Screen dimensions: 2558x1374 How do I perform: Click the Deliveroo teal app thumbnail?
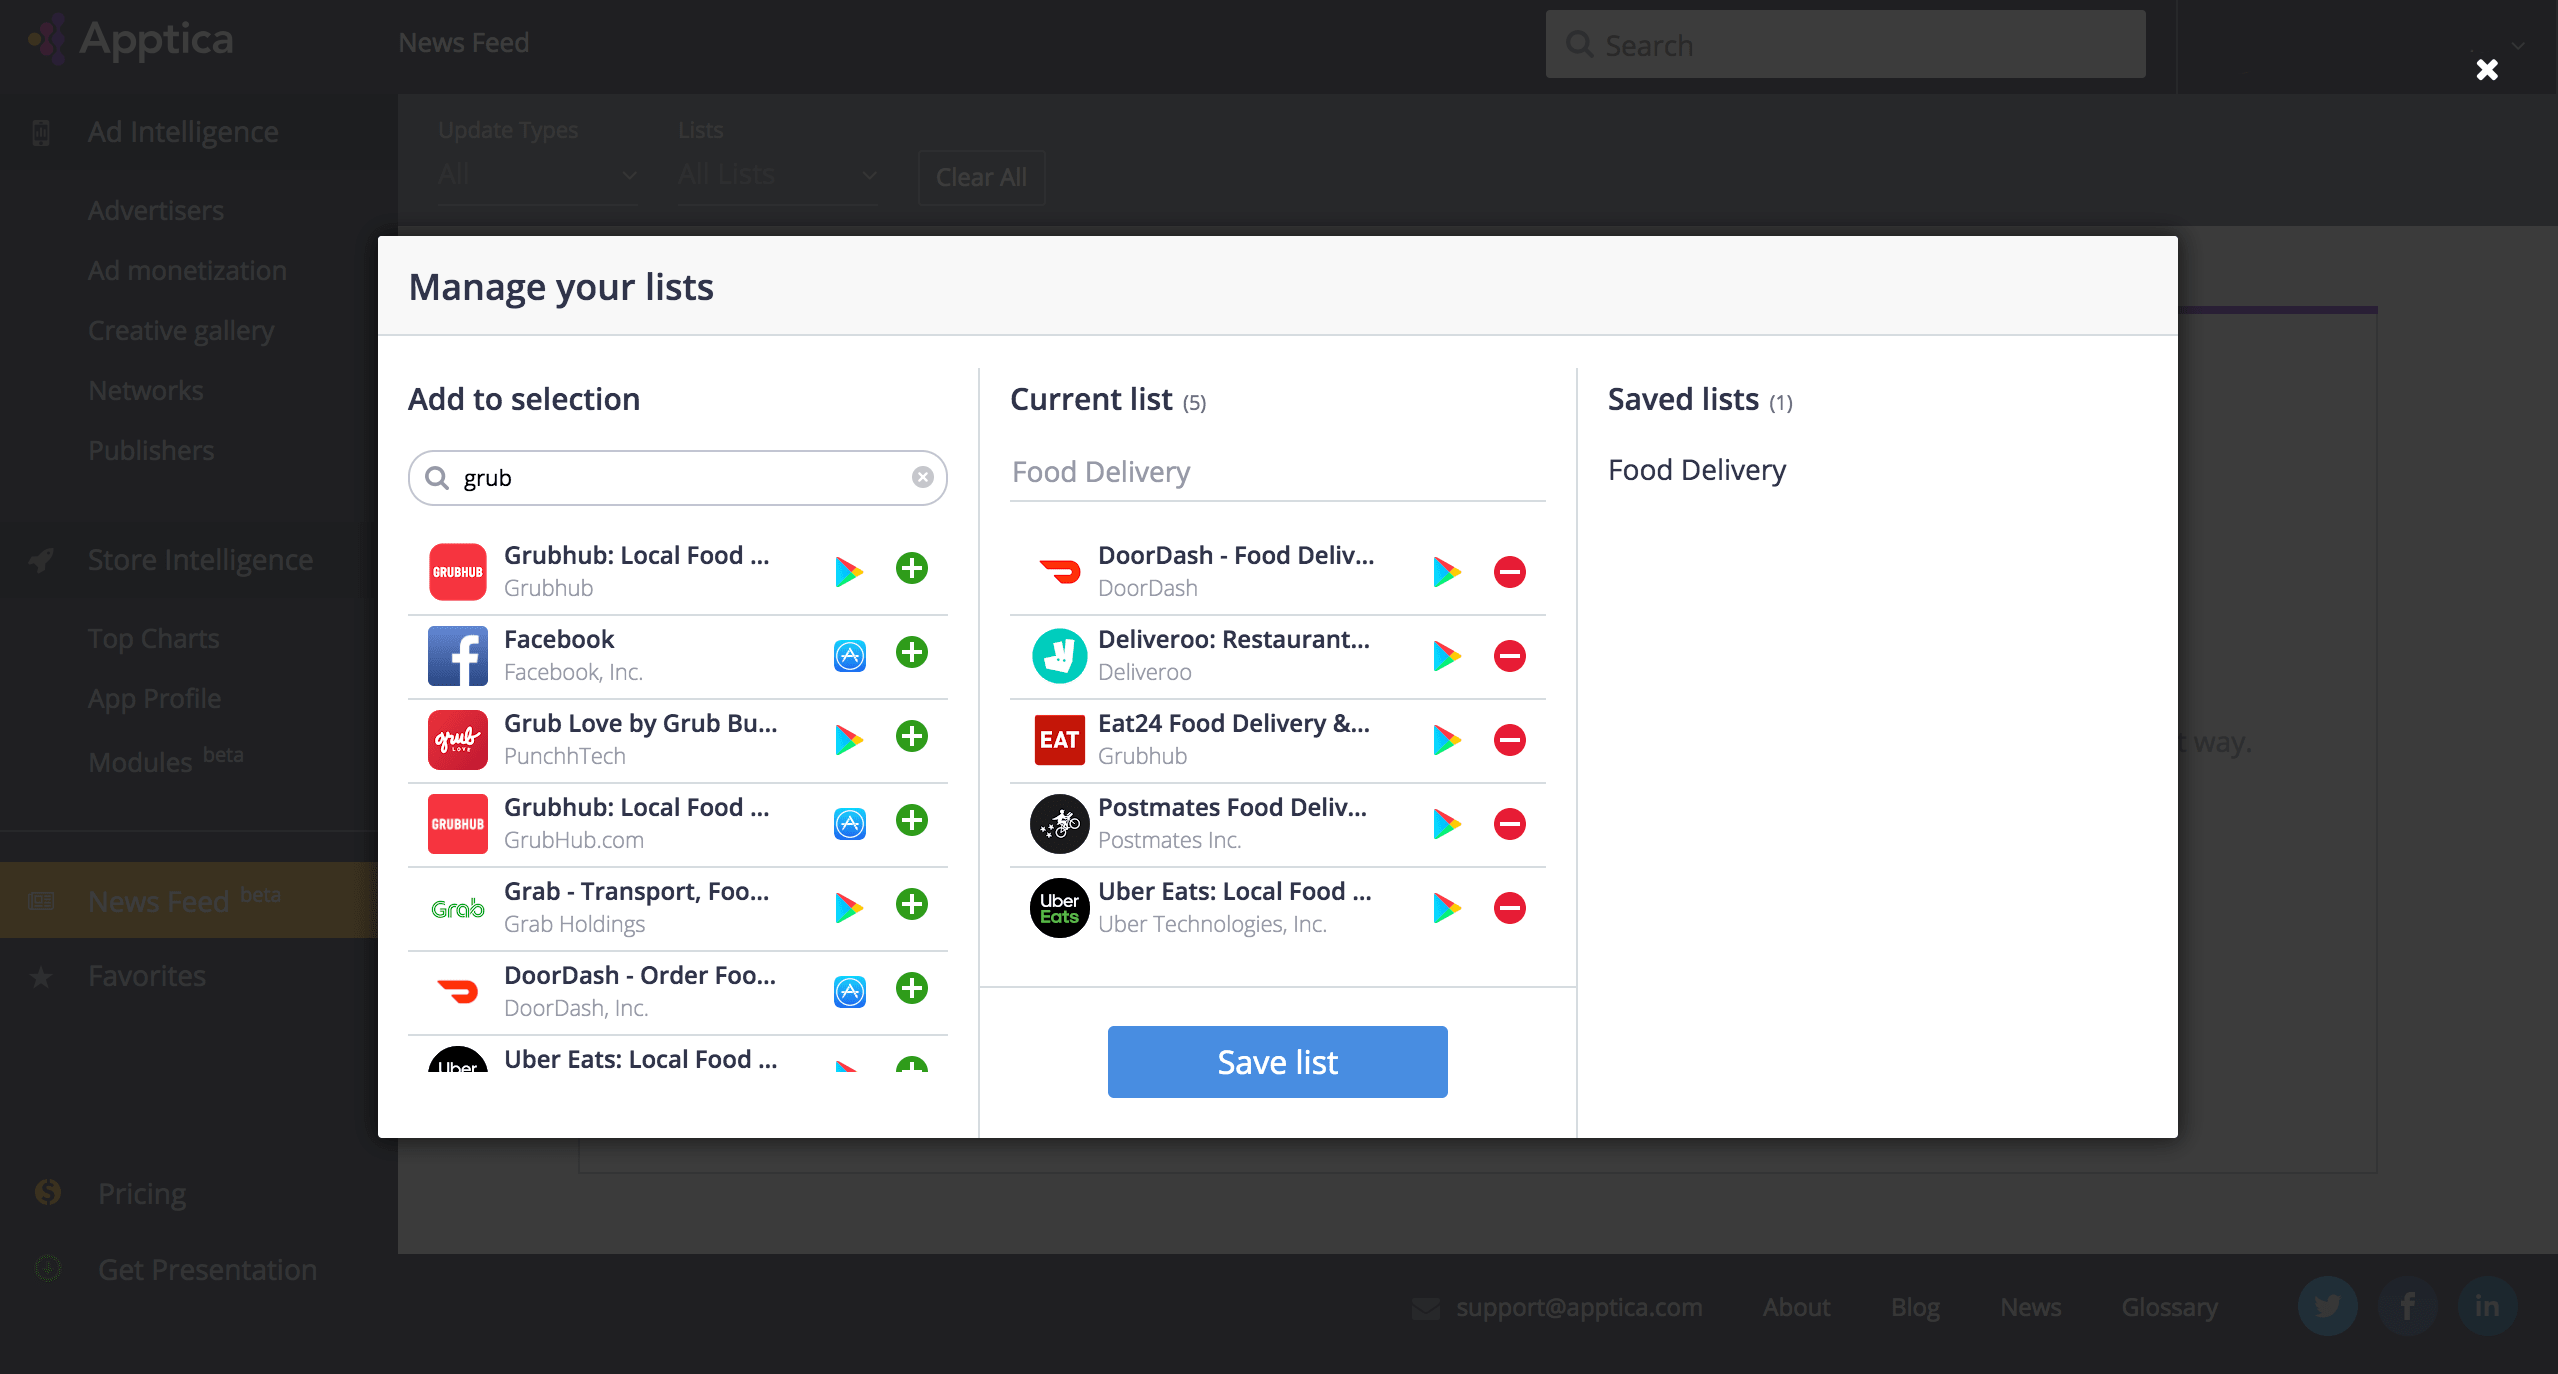click(1059, 656)
